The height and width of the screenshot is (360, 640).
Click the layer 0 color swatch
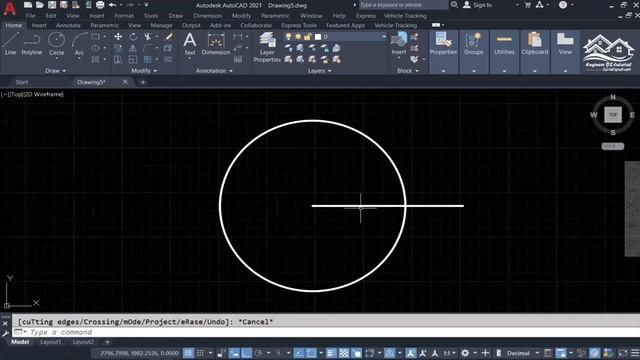pyautogui.click(x=318, y=37)
